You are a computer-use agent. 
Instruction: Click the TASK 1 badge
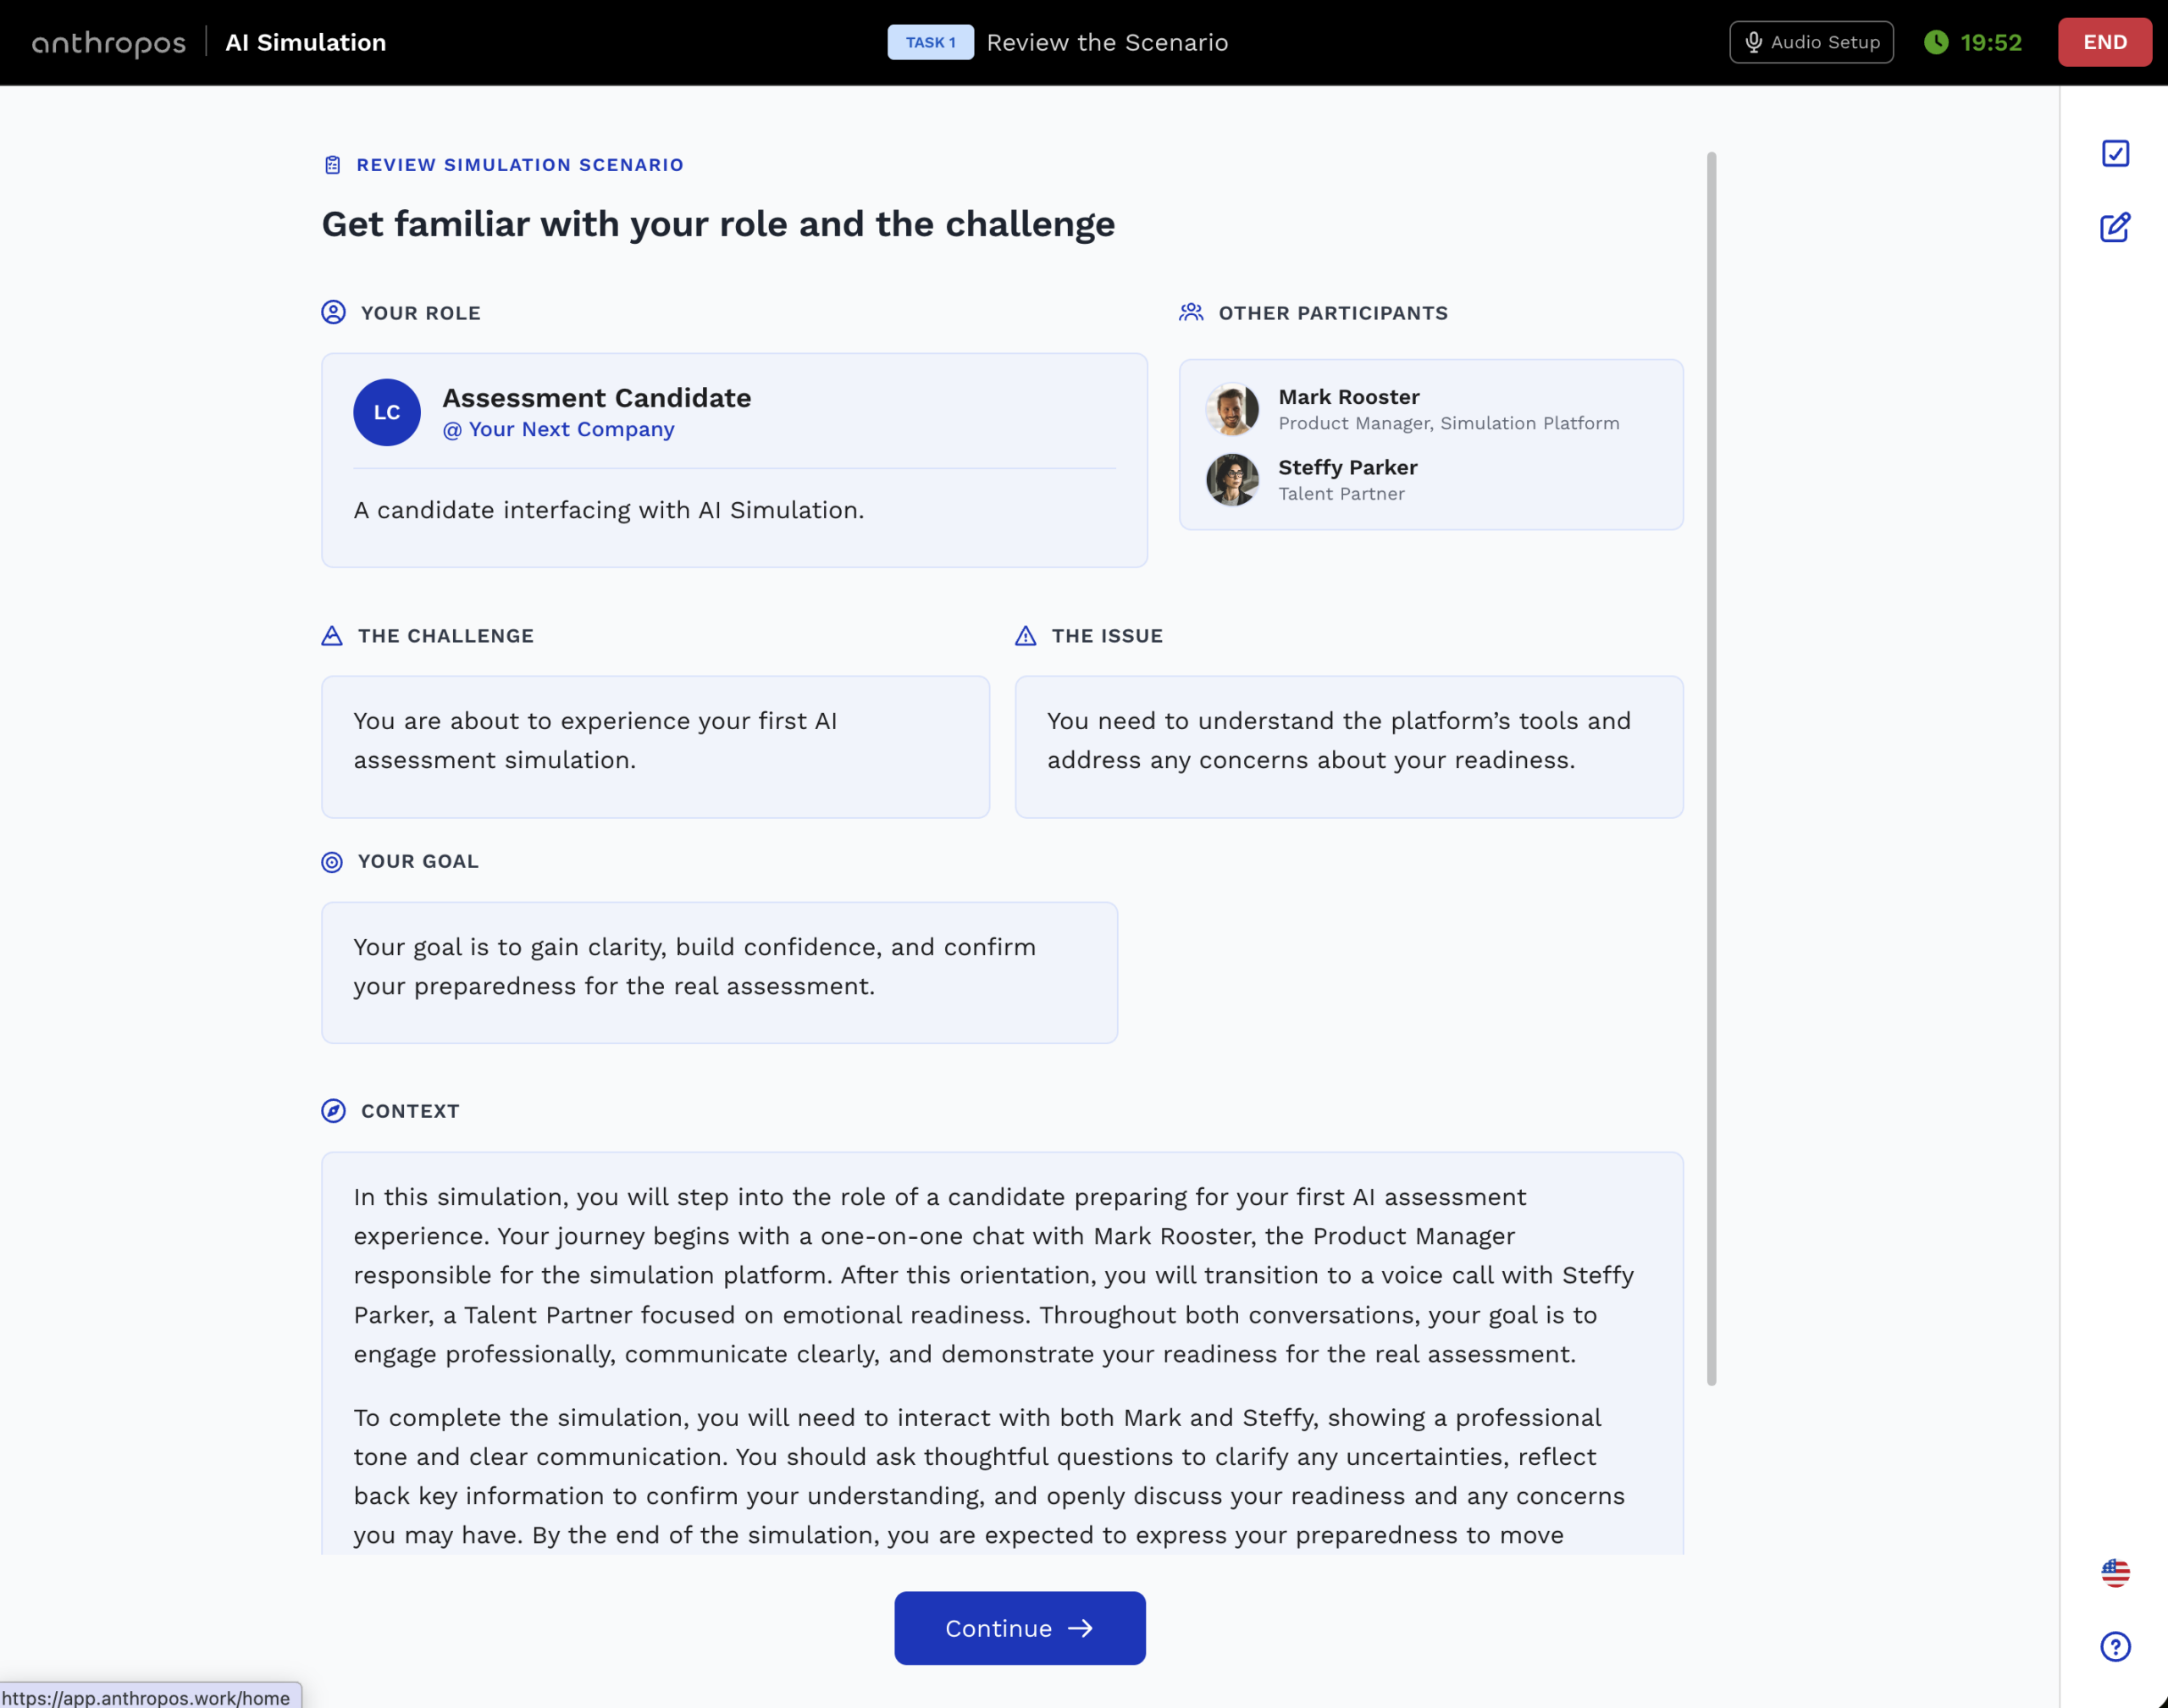coord(930,42)
